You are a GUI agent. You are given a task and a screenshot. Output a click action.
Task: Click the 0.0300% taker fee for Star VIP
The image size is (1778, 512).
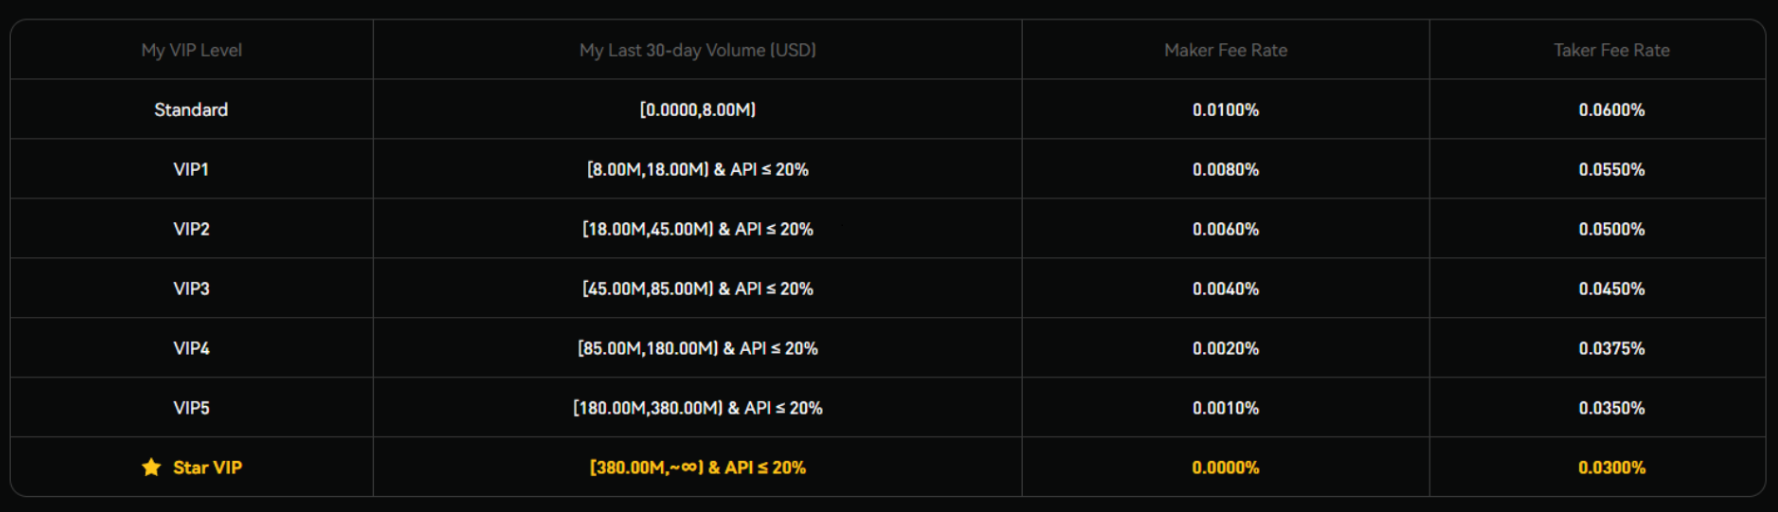tap(1611, 467)
